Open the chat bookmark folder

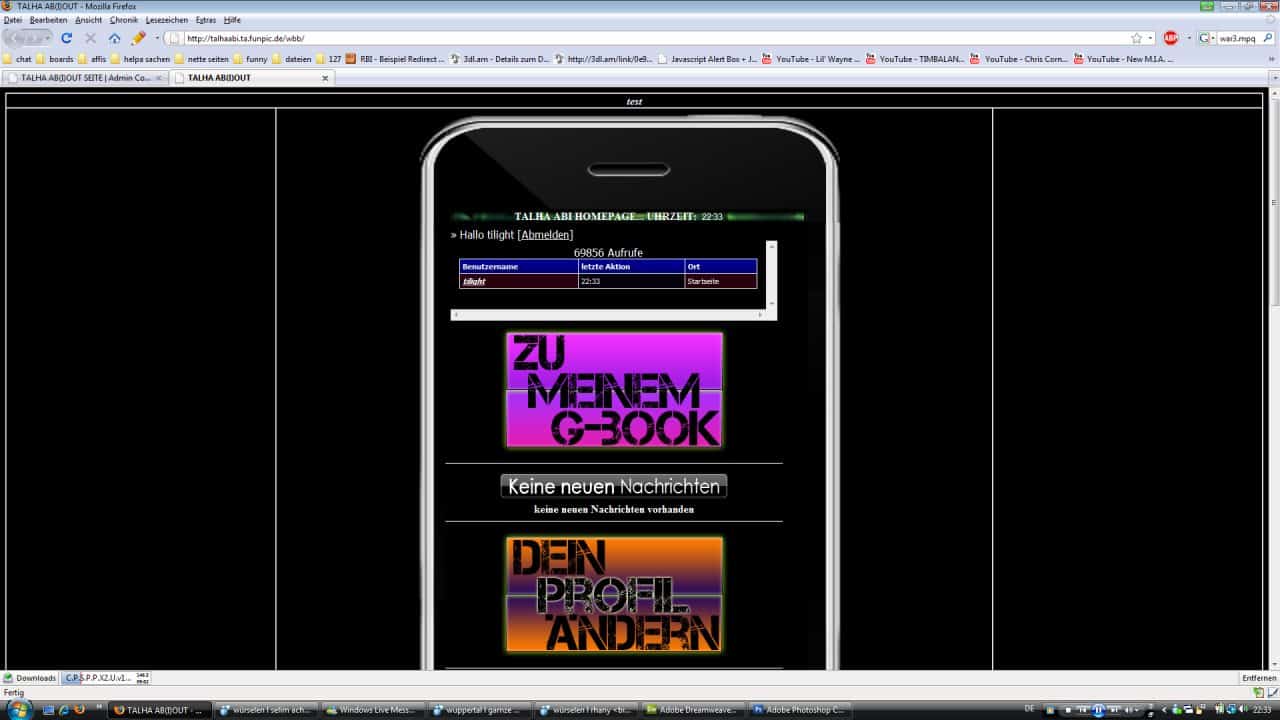[17, 59]
